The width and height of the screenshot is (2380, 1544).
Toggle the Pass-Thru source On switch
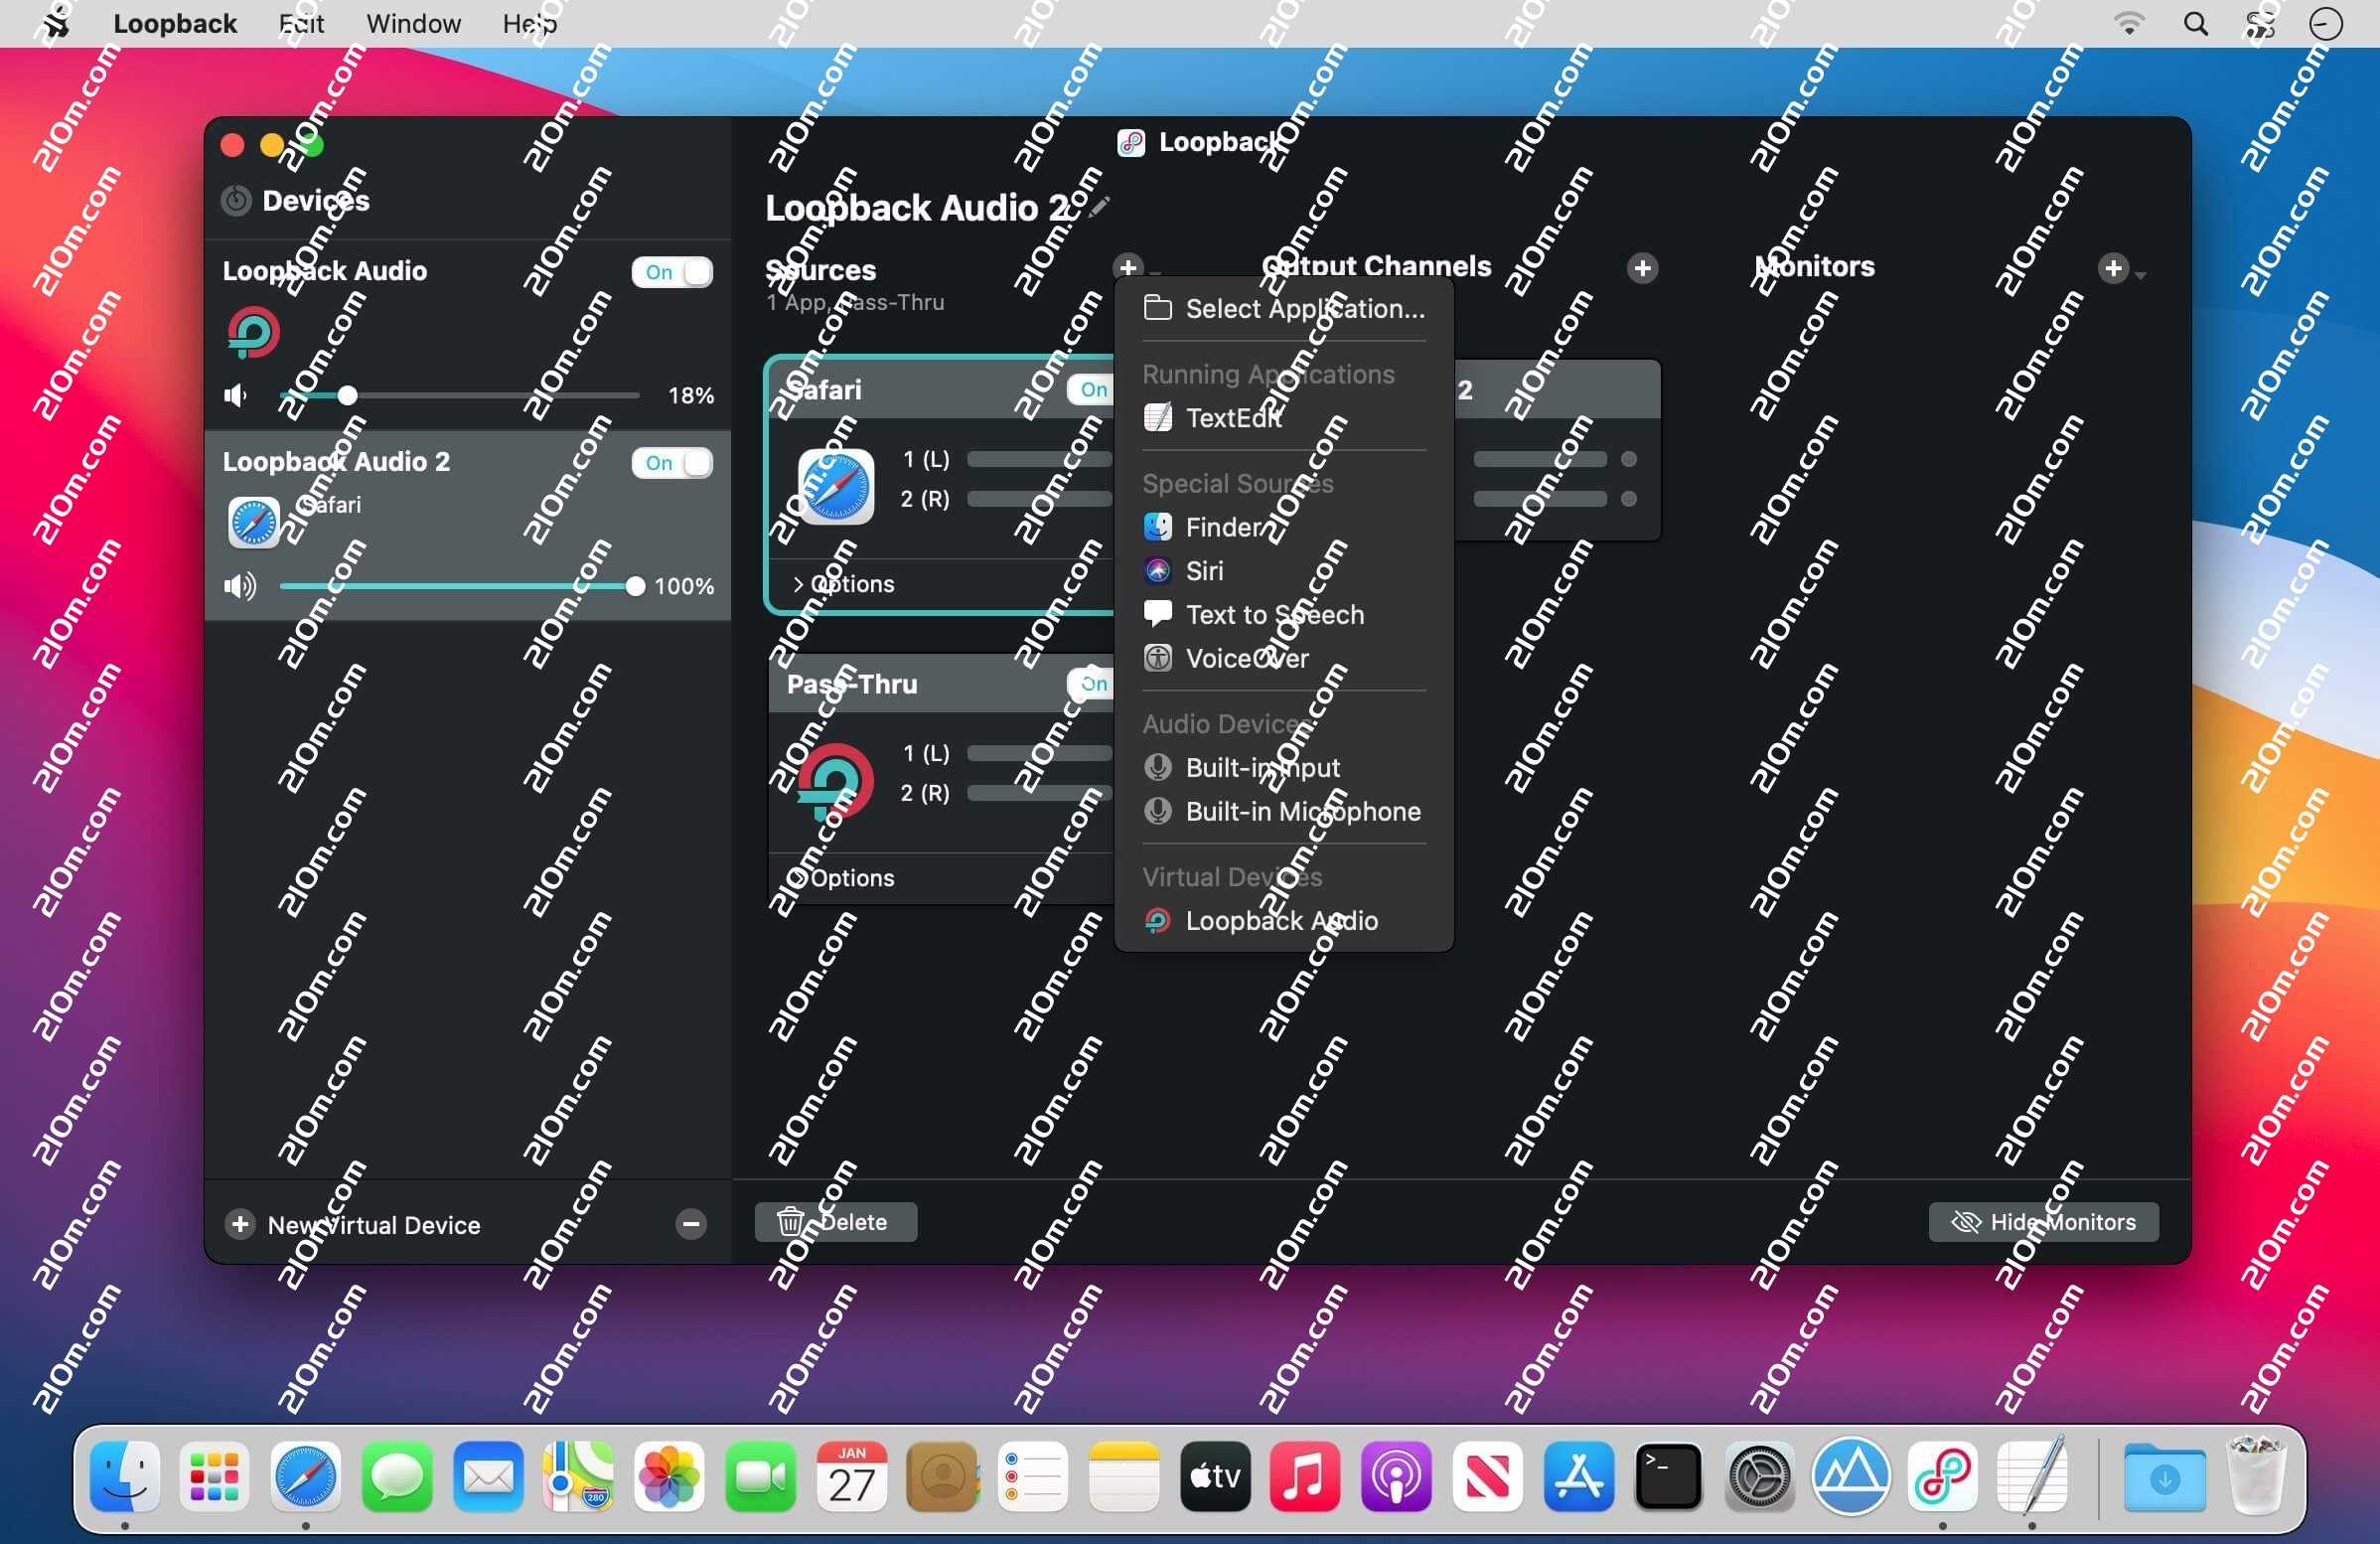tap(1090, 684)
